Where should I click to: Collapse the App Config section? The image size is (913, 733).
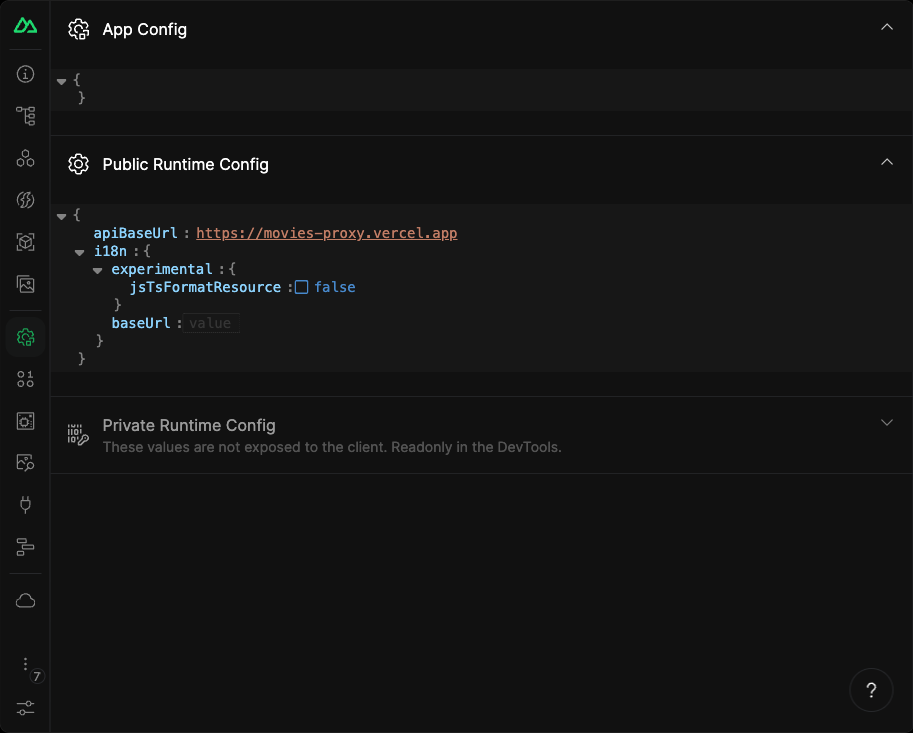886,28
